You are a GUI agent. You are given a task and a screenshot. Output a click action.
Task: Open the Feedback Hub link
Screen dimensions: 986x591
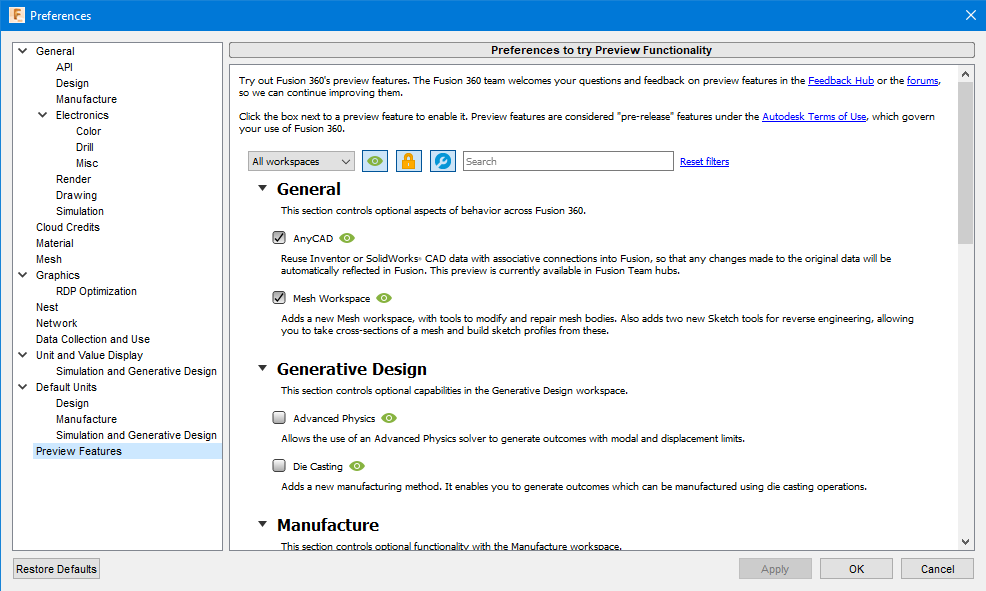841,80
